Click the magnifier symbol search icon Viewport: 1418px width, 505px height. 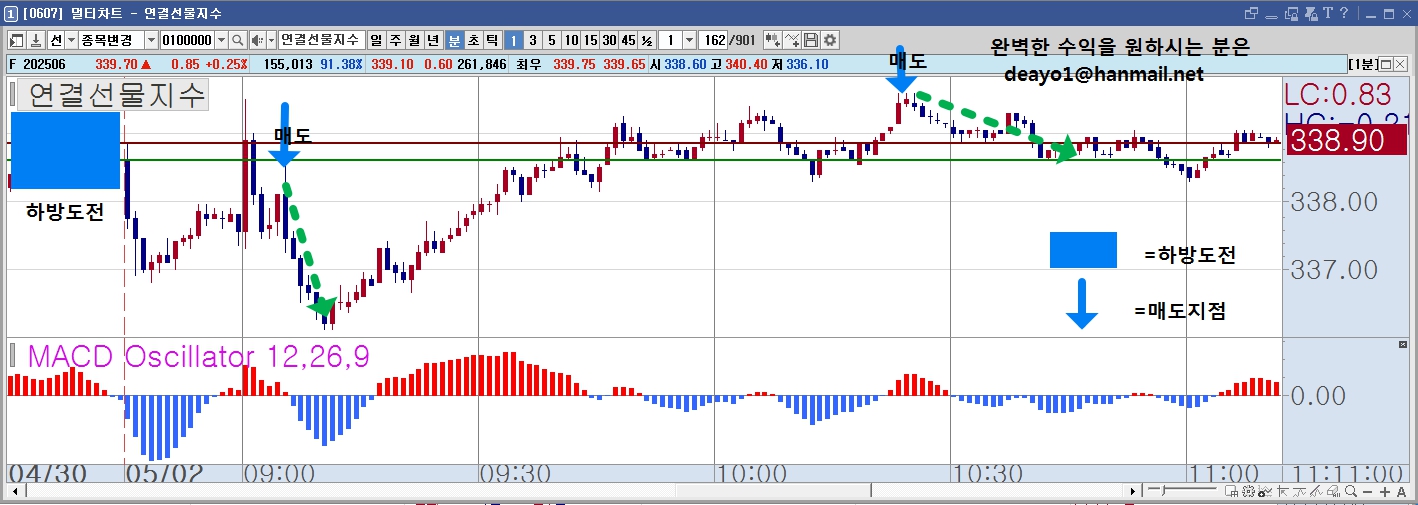click(x=238, y=40)
